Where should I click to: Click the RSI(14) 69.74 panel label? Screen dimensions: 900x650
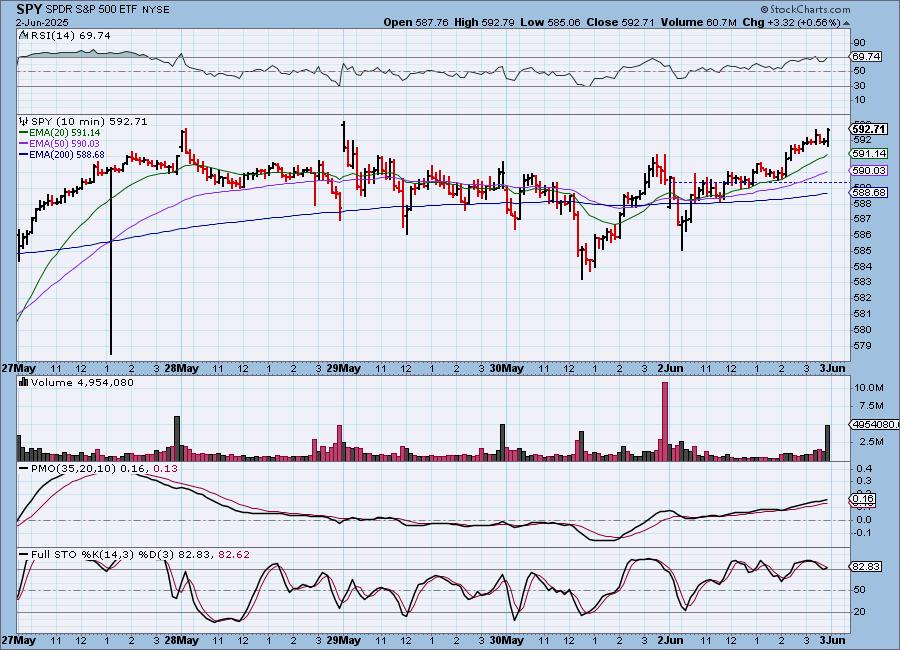(70, 36)
